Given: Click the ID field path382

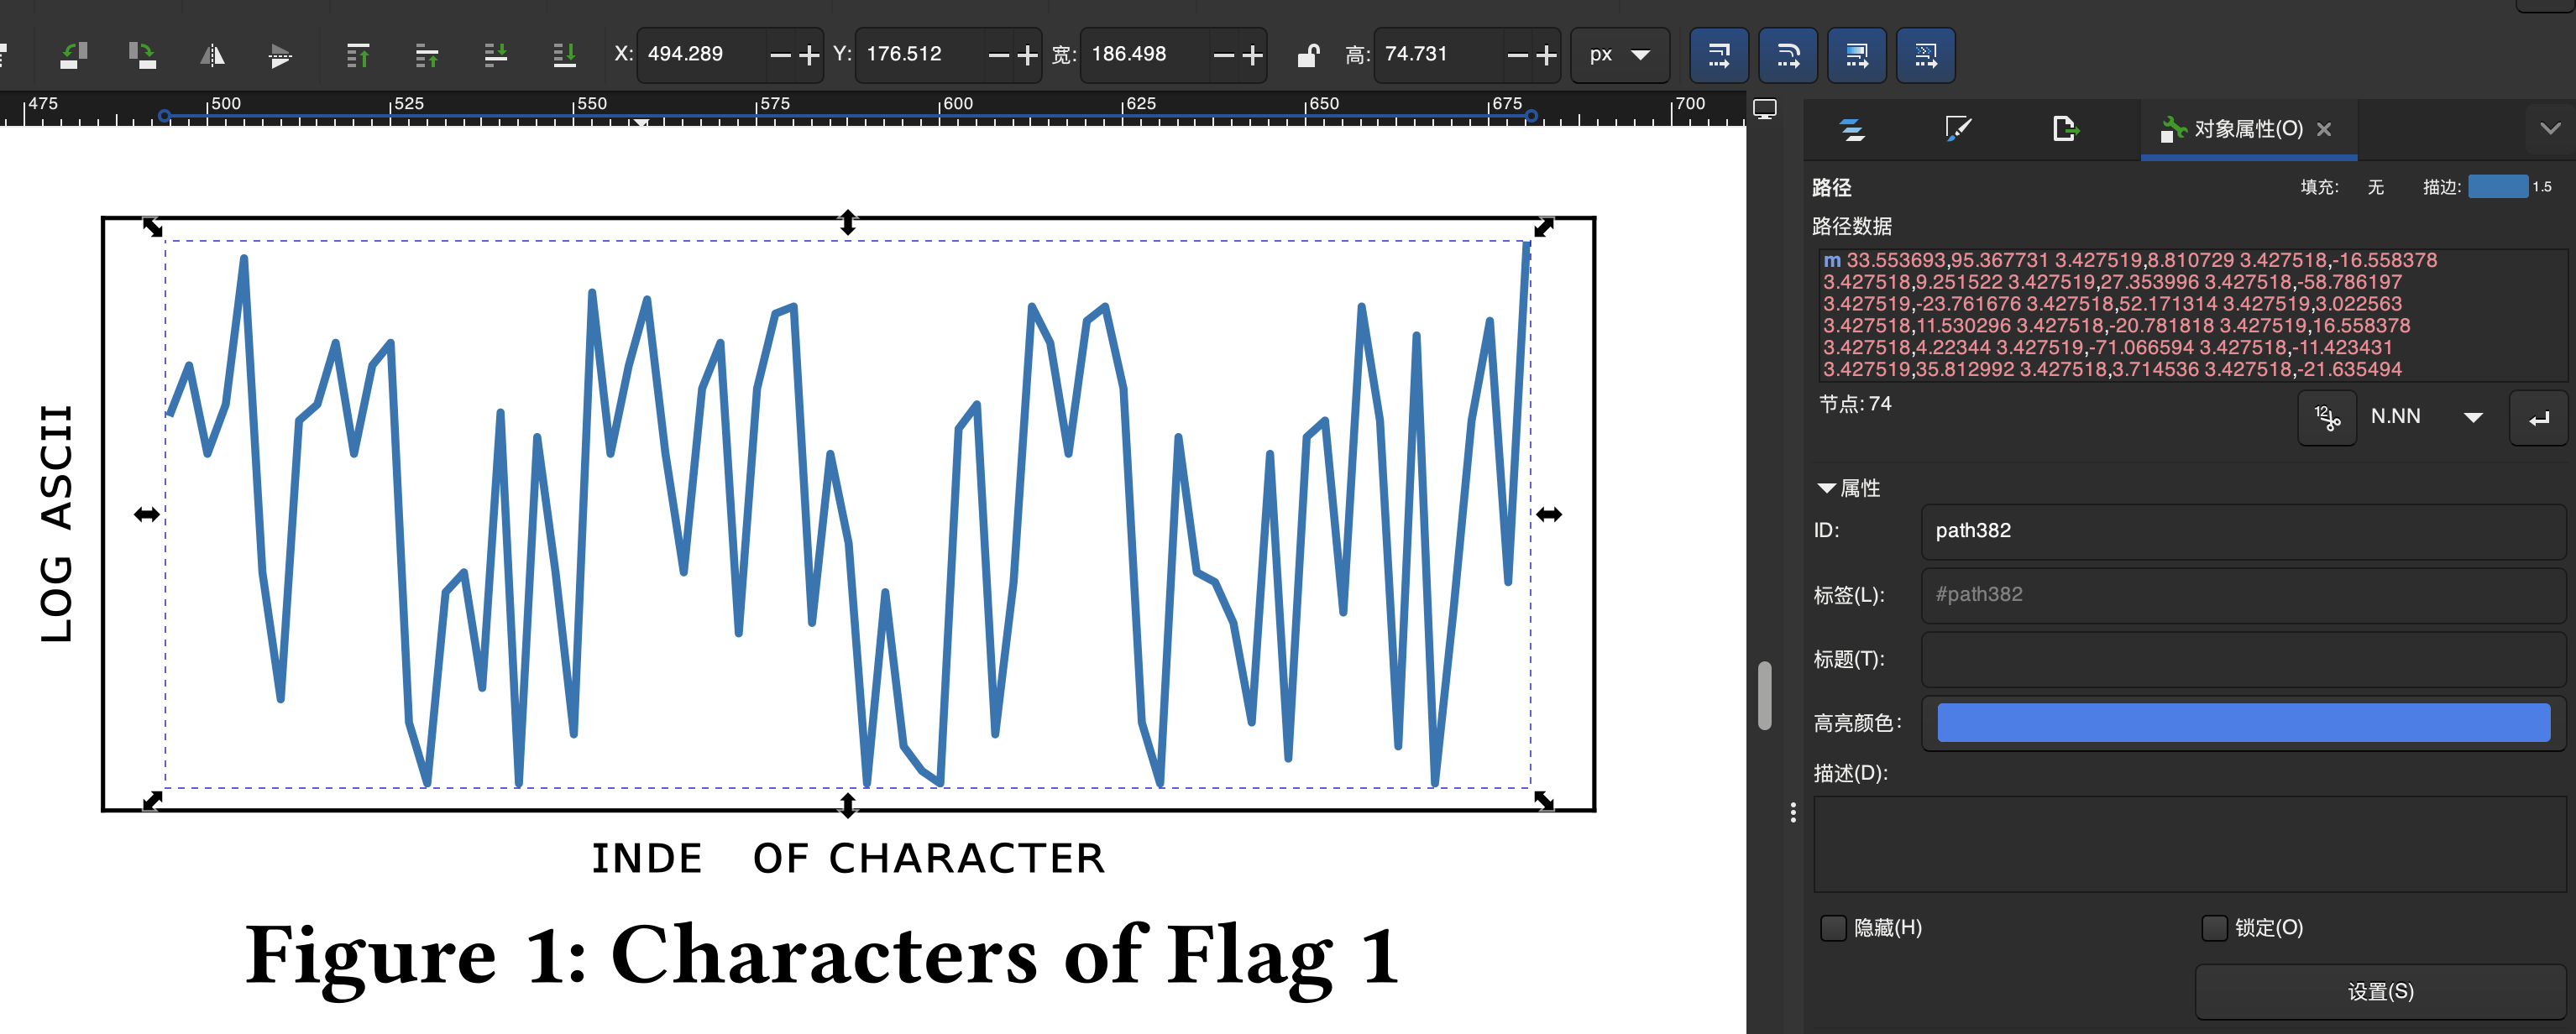Looking at the screenshot, I should click(x=2243, y=531).
